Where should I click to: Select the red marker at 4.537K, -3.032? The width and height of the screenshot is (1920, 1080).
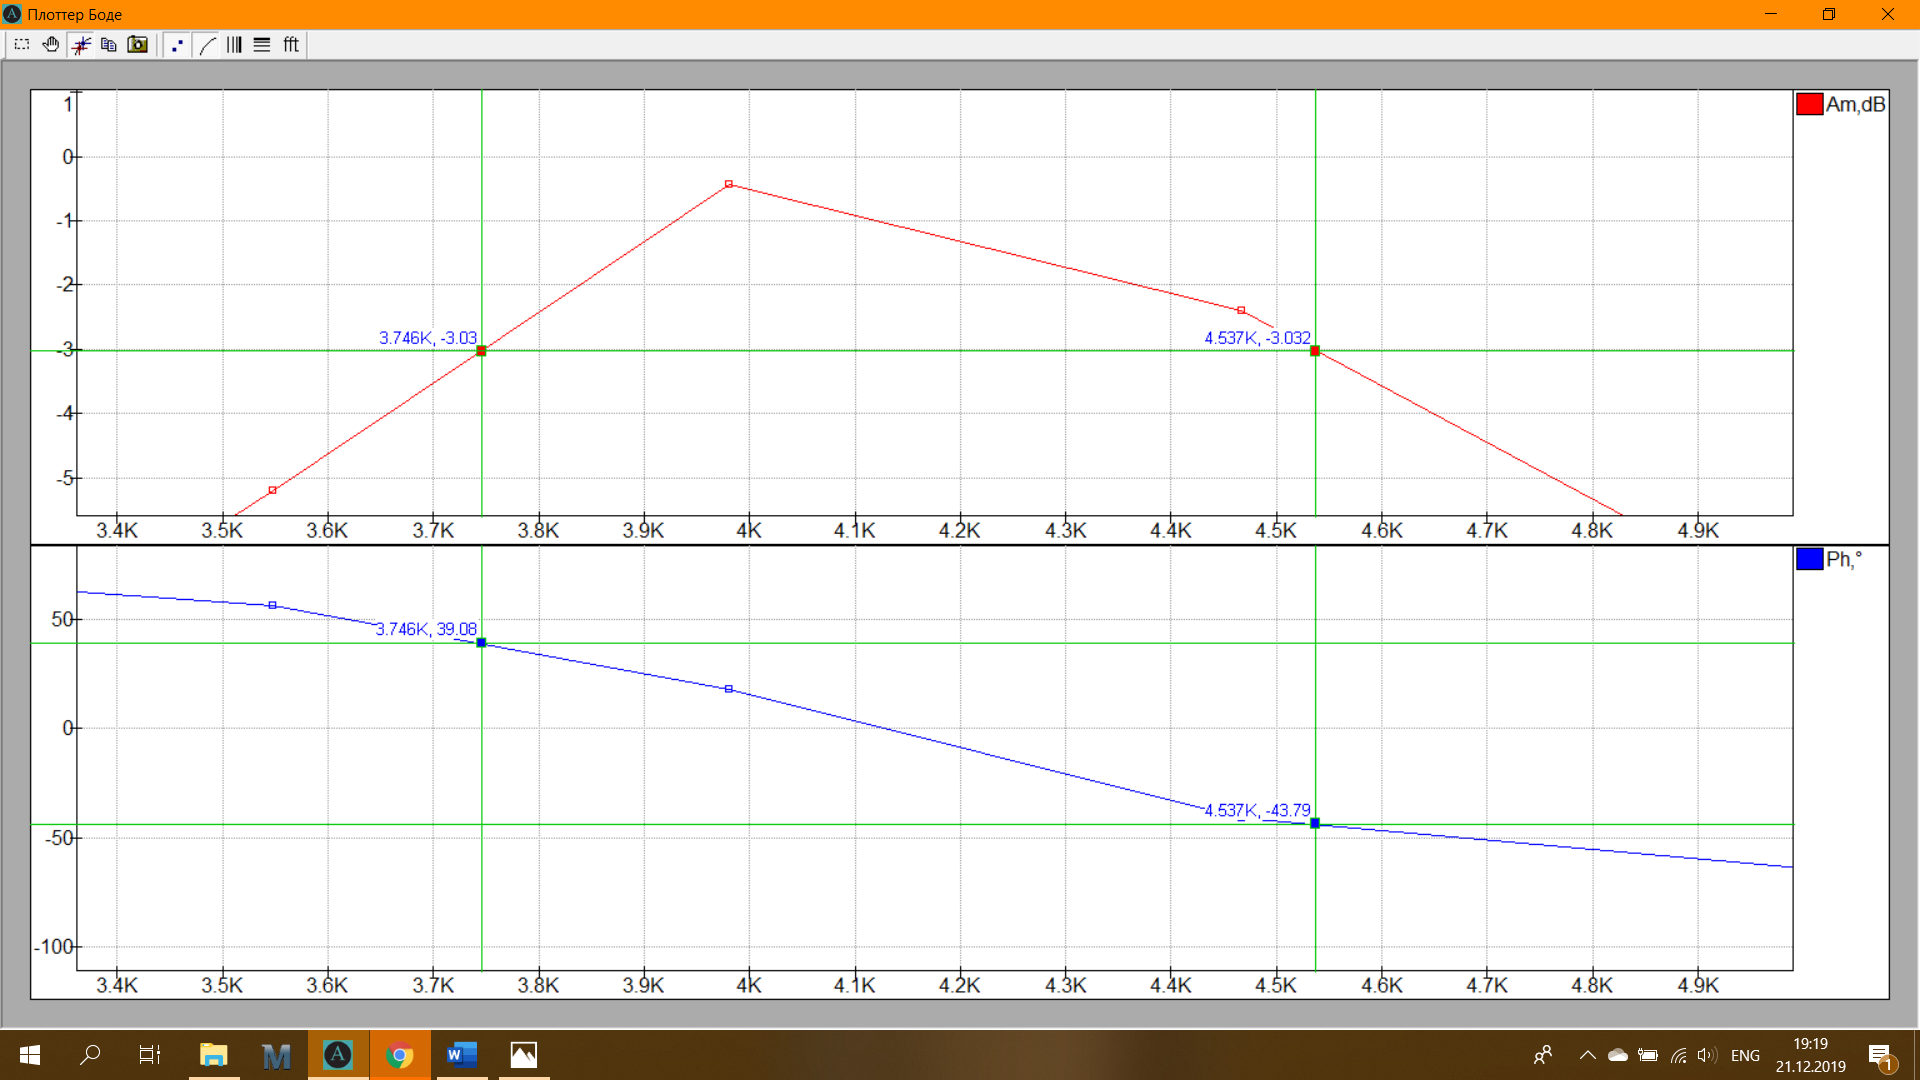[x=1315, y=351]
